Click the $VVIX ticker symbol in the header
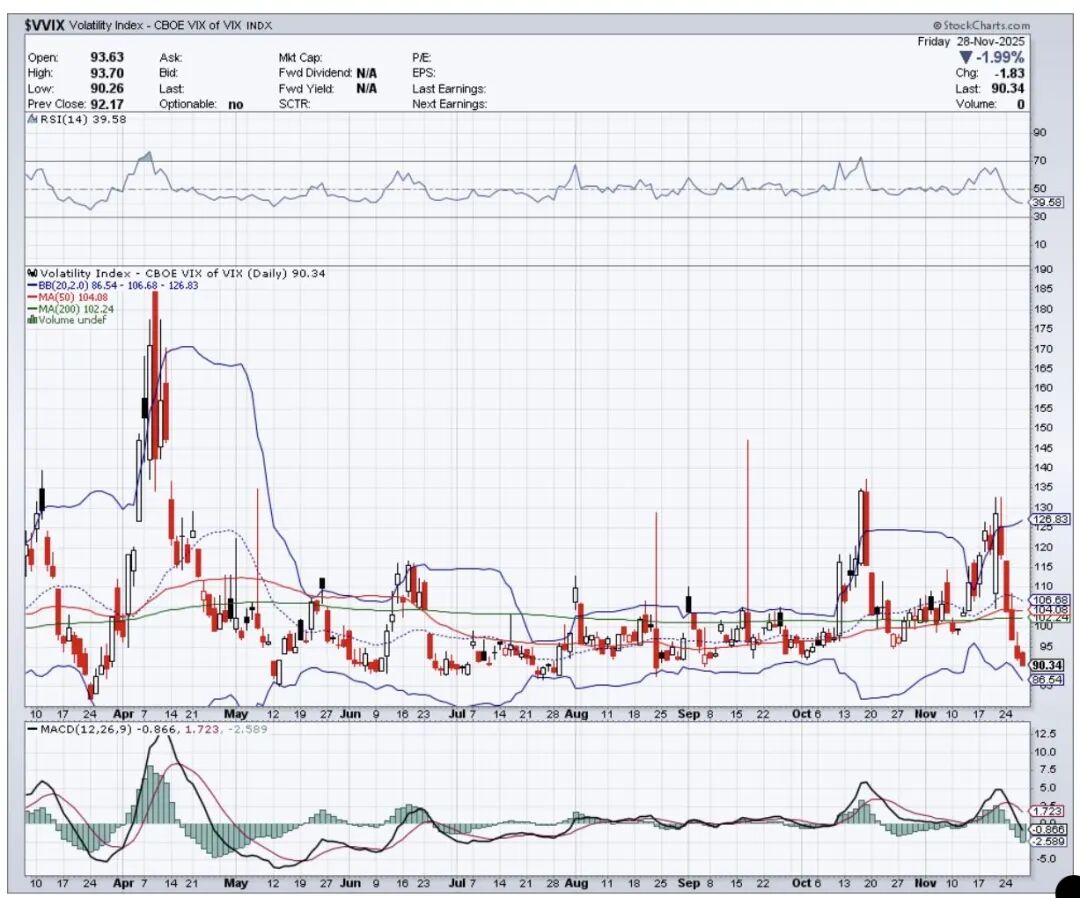This screenshot has width=1080, height=898. pos(44,25)
